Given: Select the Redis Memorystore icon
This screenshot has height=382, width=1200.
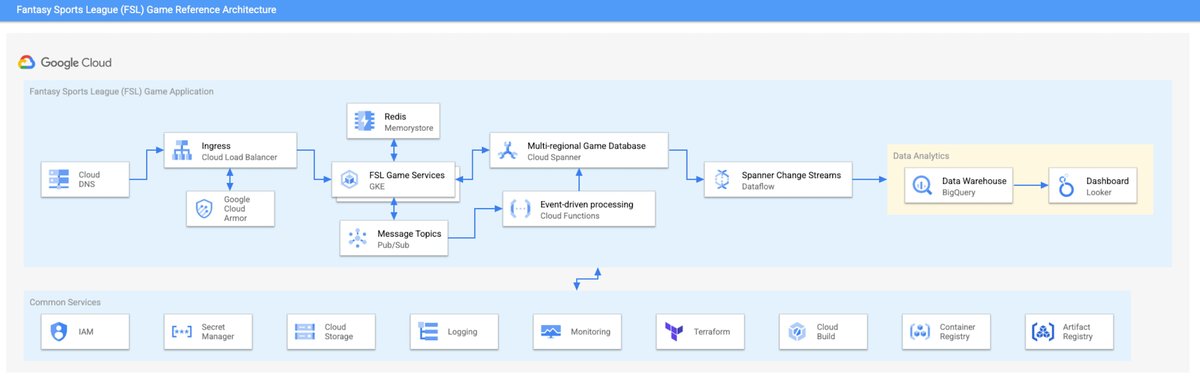Looking at the screenshot, I should coord(365,122).
